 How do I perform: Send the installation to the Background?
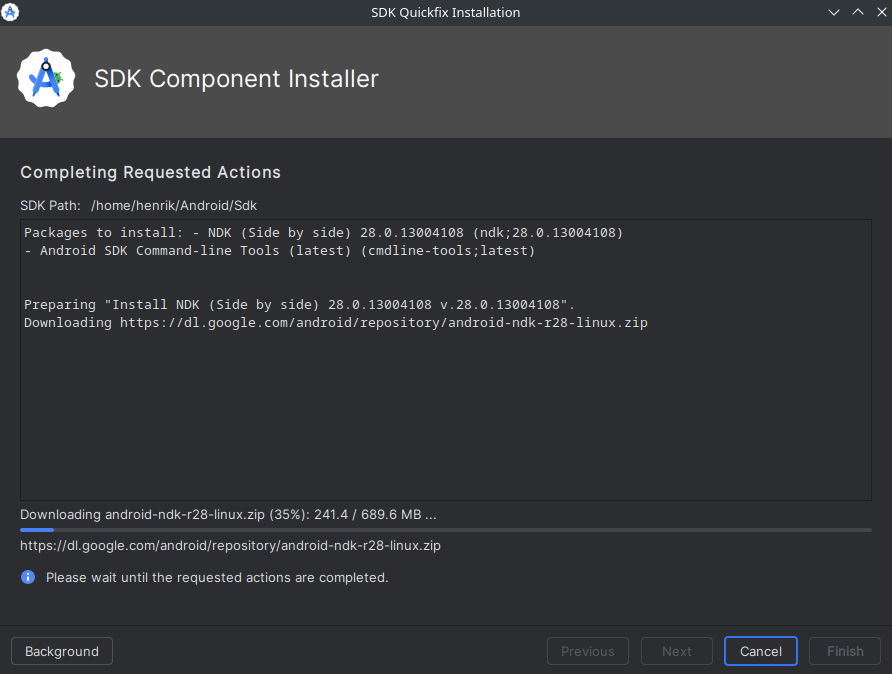coord(62,651)
